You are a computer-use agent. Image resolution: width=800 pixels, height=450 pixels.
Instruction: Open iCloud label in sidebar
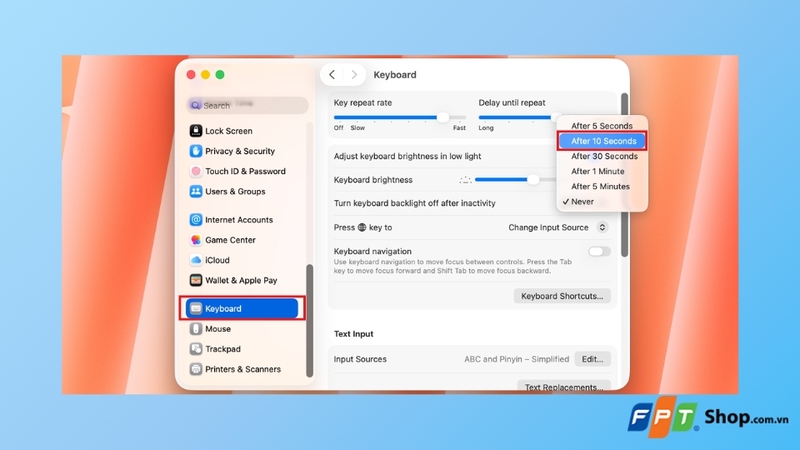coord(217,260)
